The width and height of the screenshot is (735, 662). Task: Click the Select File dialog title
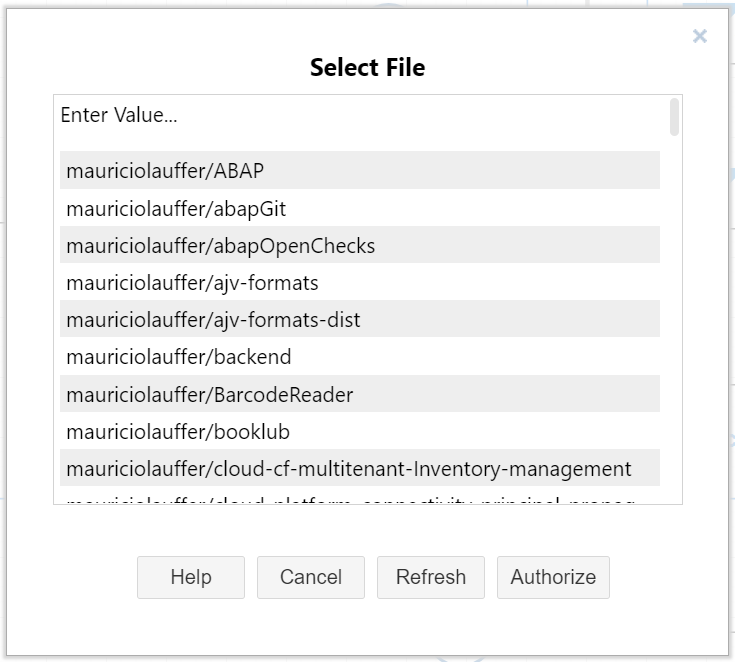tap(367, 68)
